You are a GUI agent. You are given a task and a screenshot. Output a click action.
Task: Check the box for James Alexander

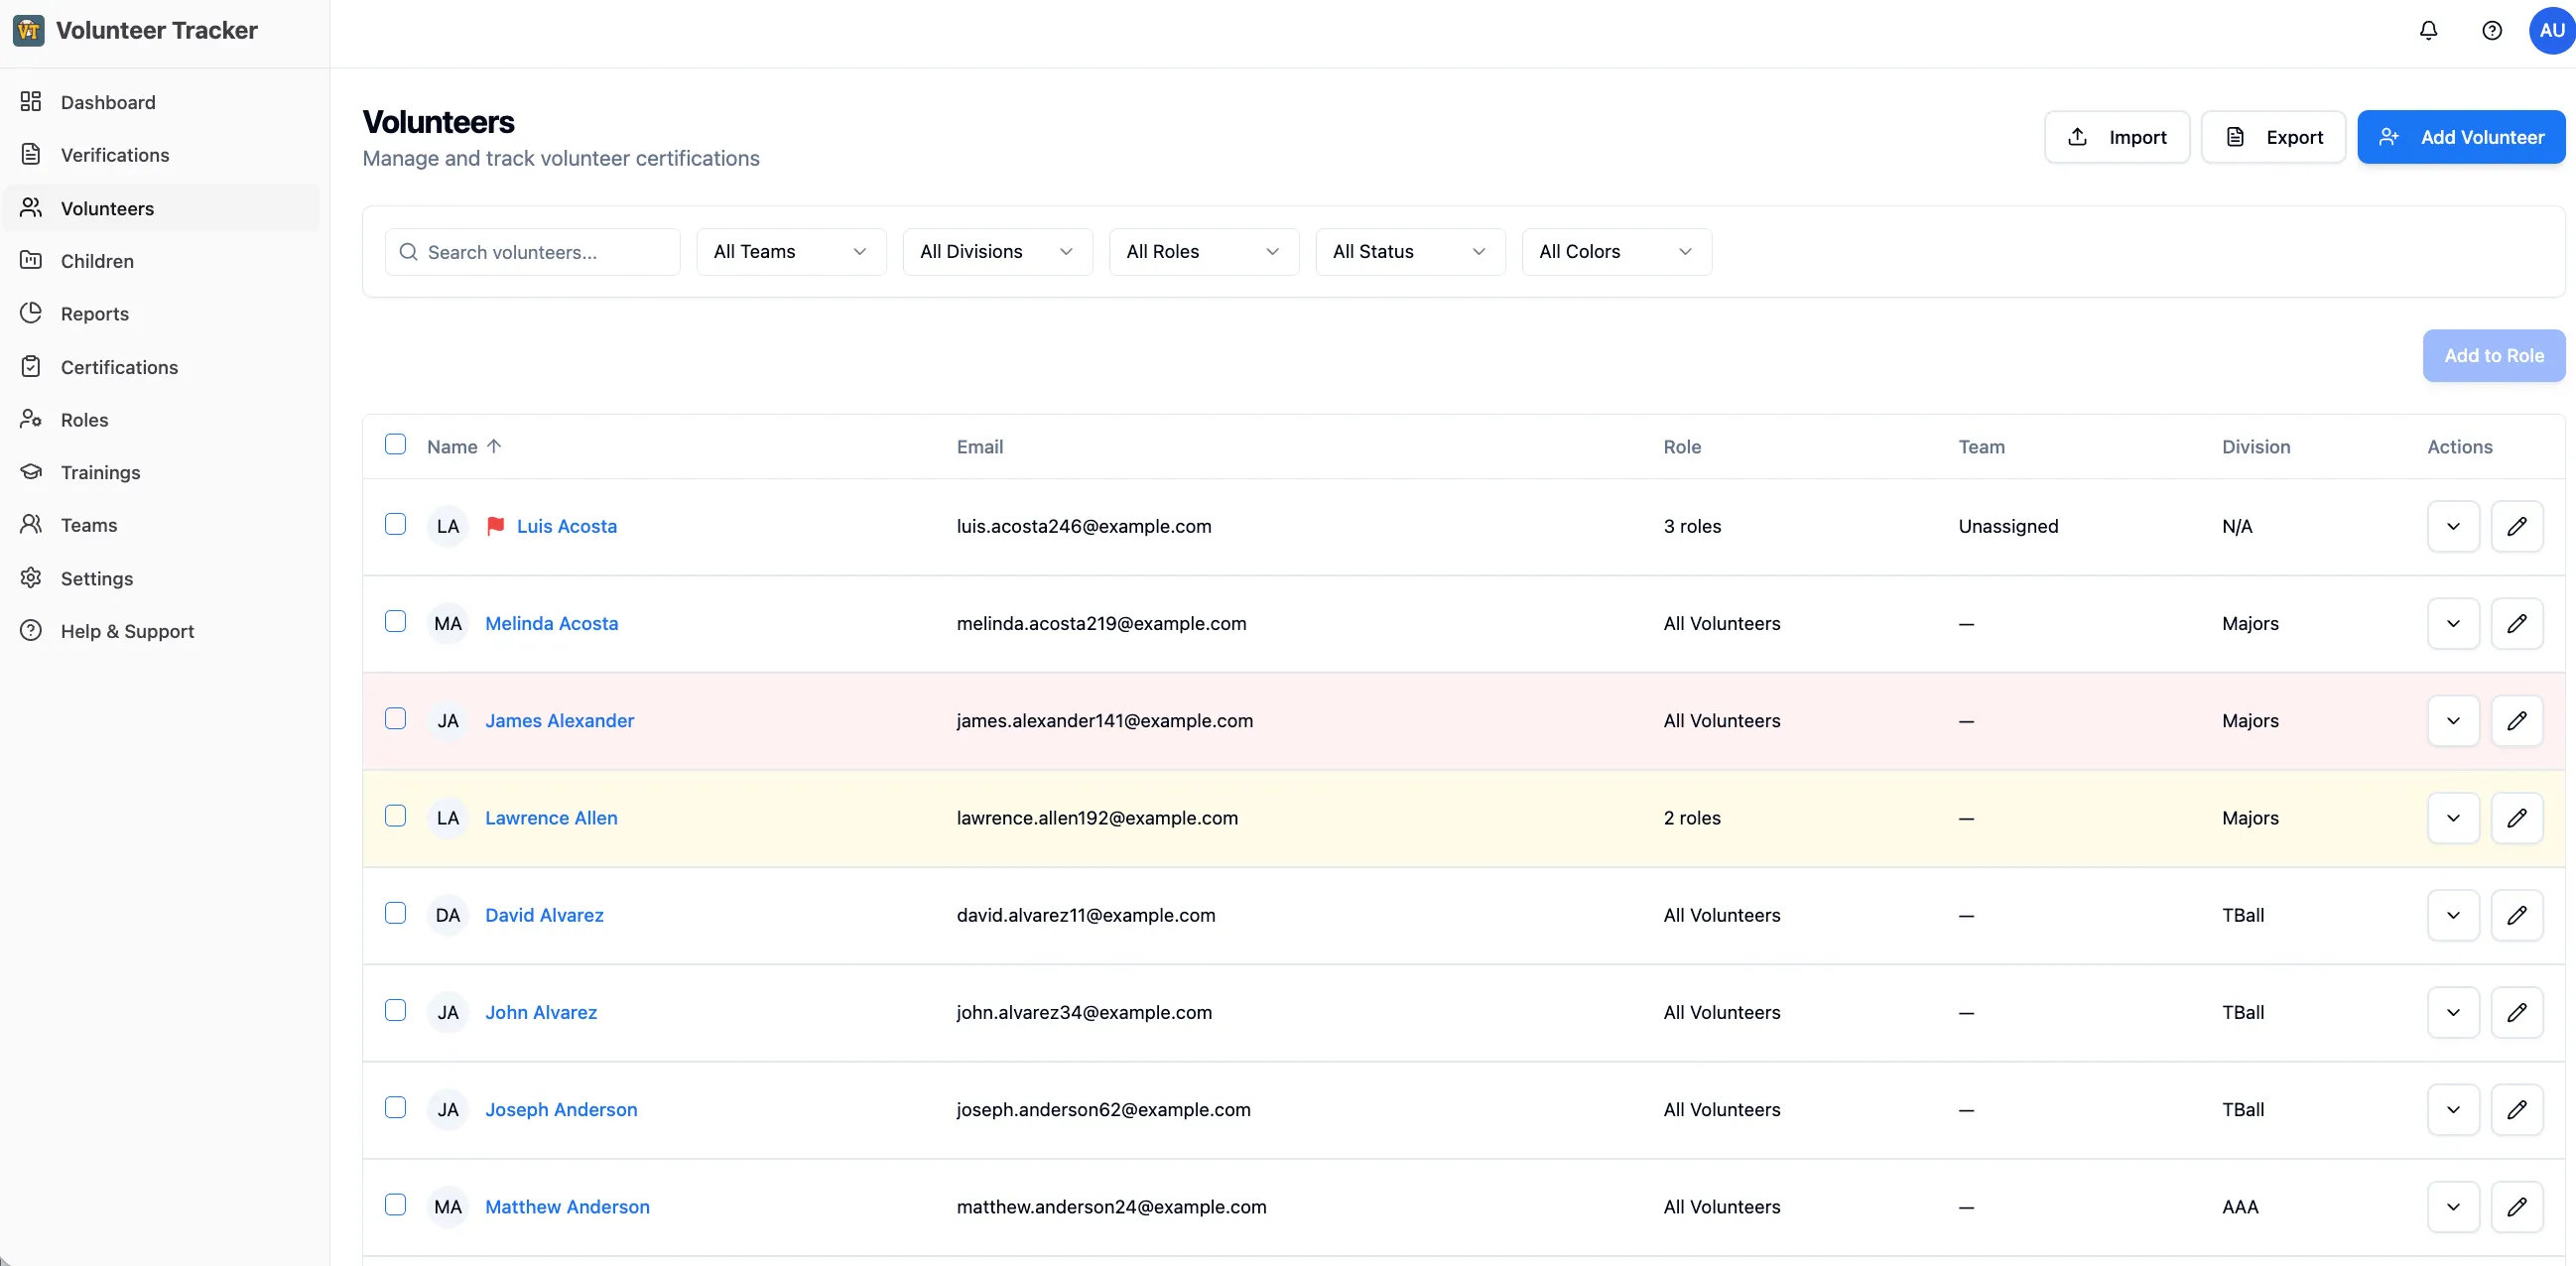tap(396, 719)
